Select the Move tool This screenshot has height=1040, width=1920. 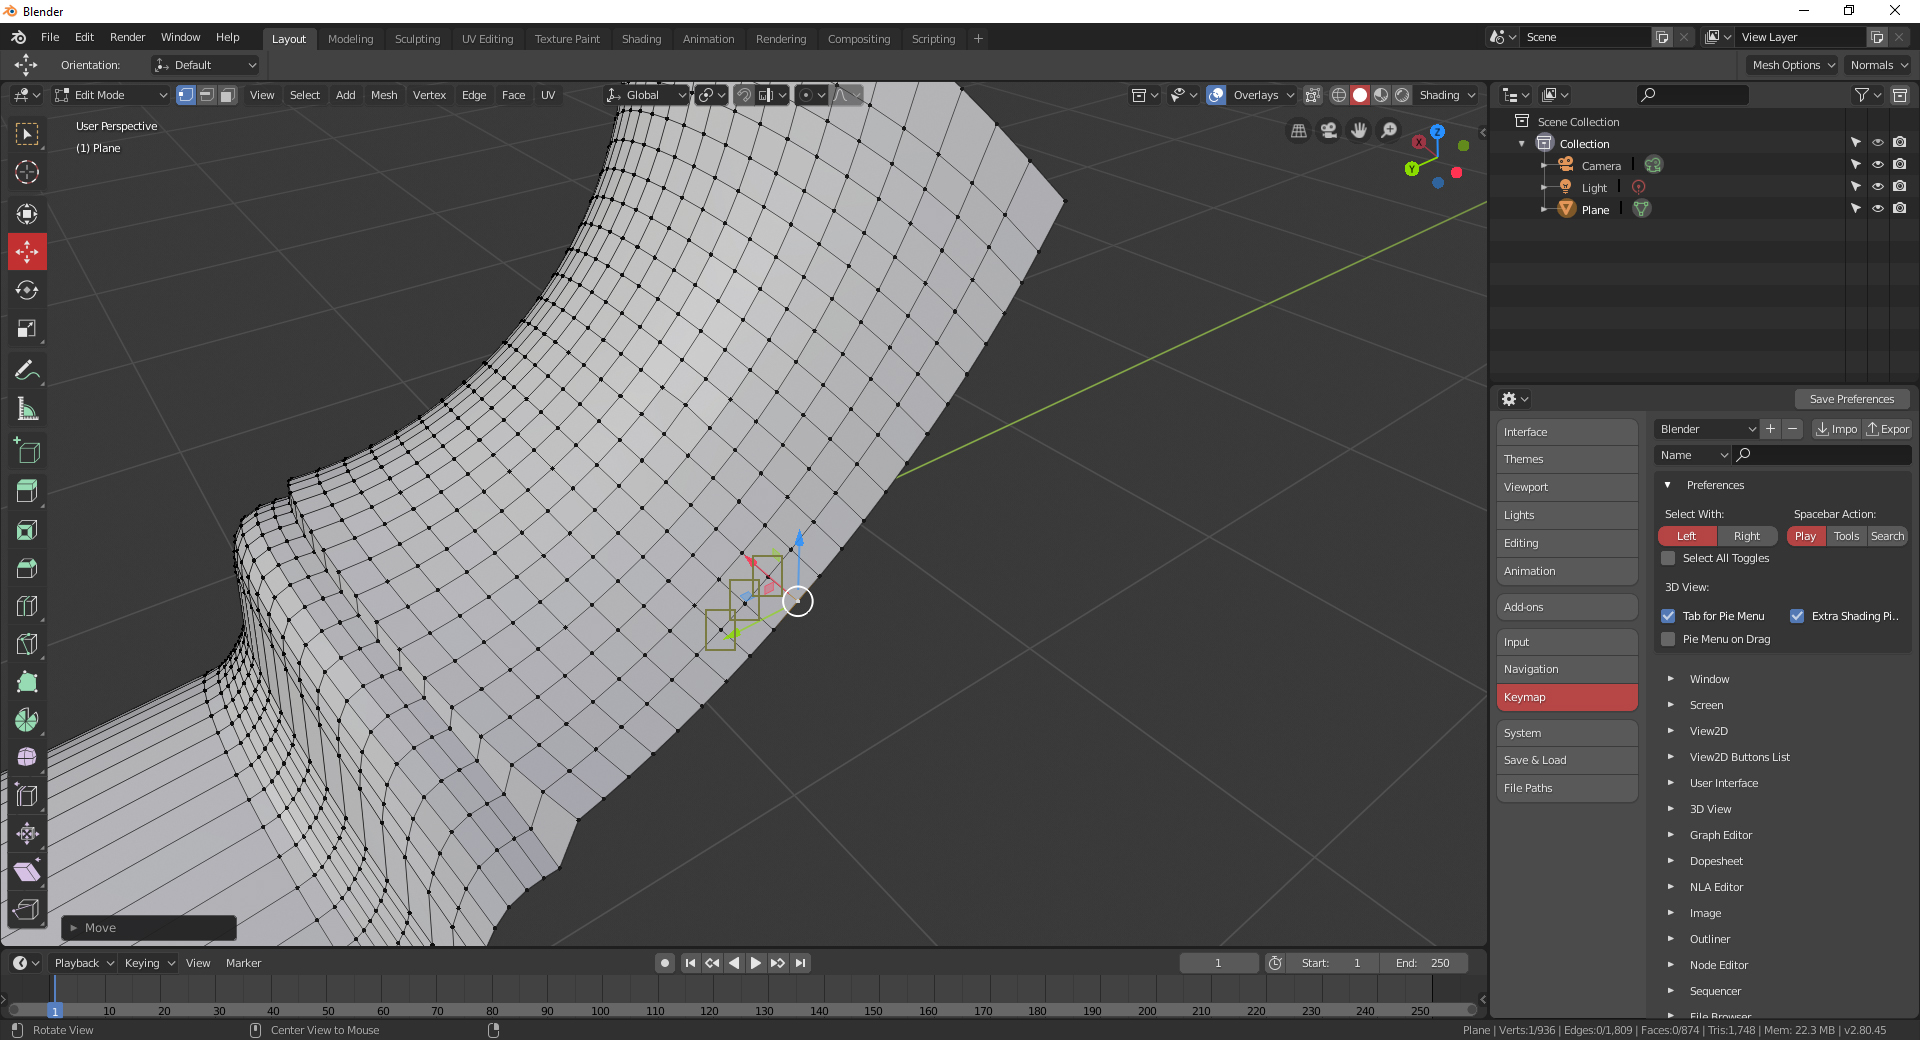click(27, 252)
